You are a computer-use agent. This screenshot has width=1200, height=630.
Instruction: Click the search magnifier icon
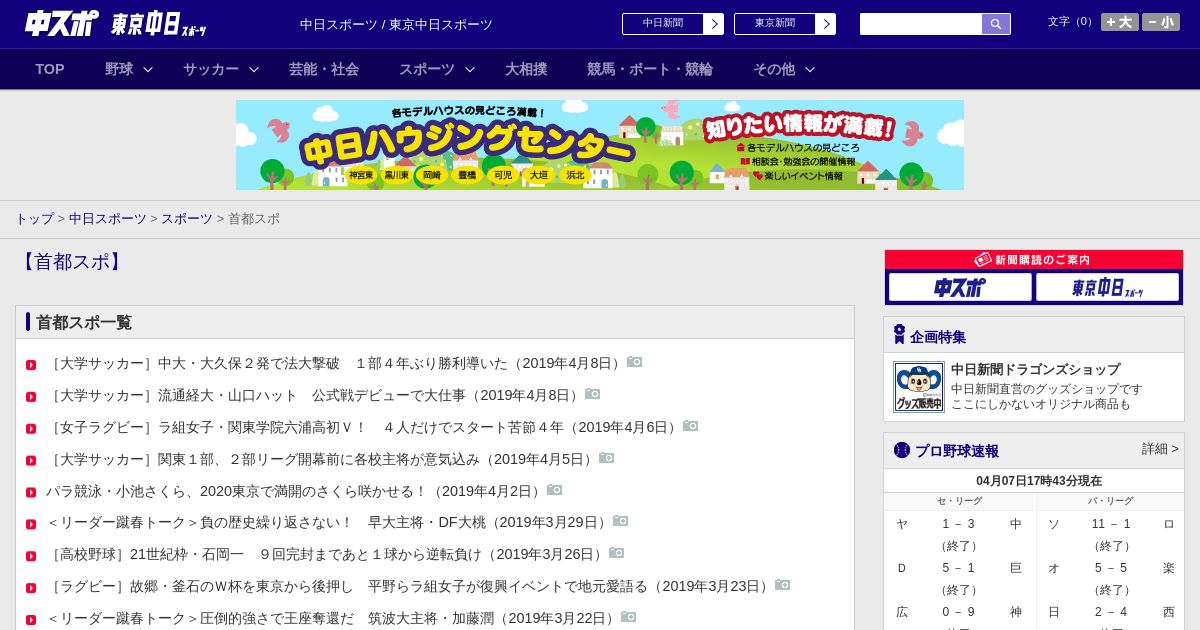coord(996,24)
